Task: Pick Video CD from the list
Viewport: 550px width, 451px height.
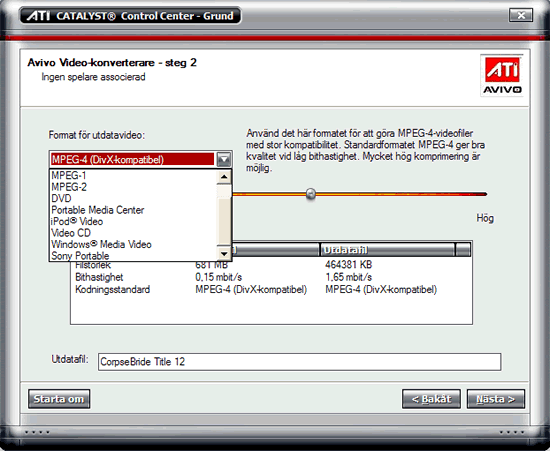Action: click(71, 233)
